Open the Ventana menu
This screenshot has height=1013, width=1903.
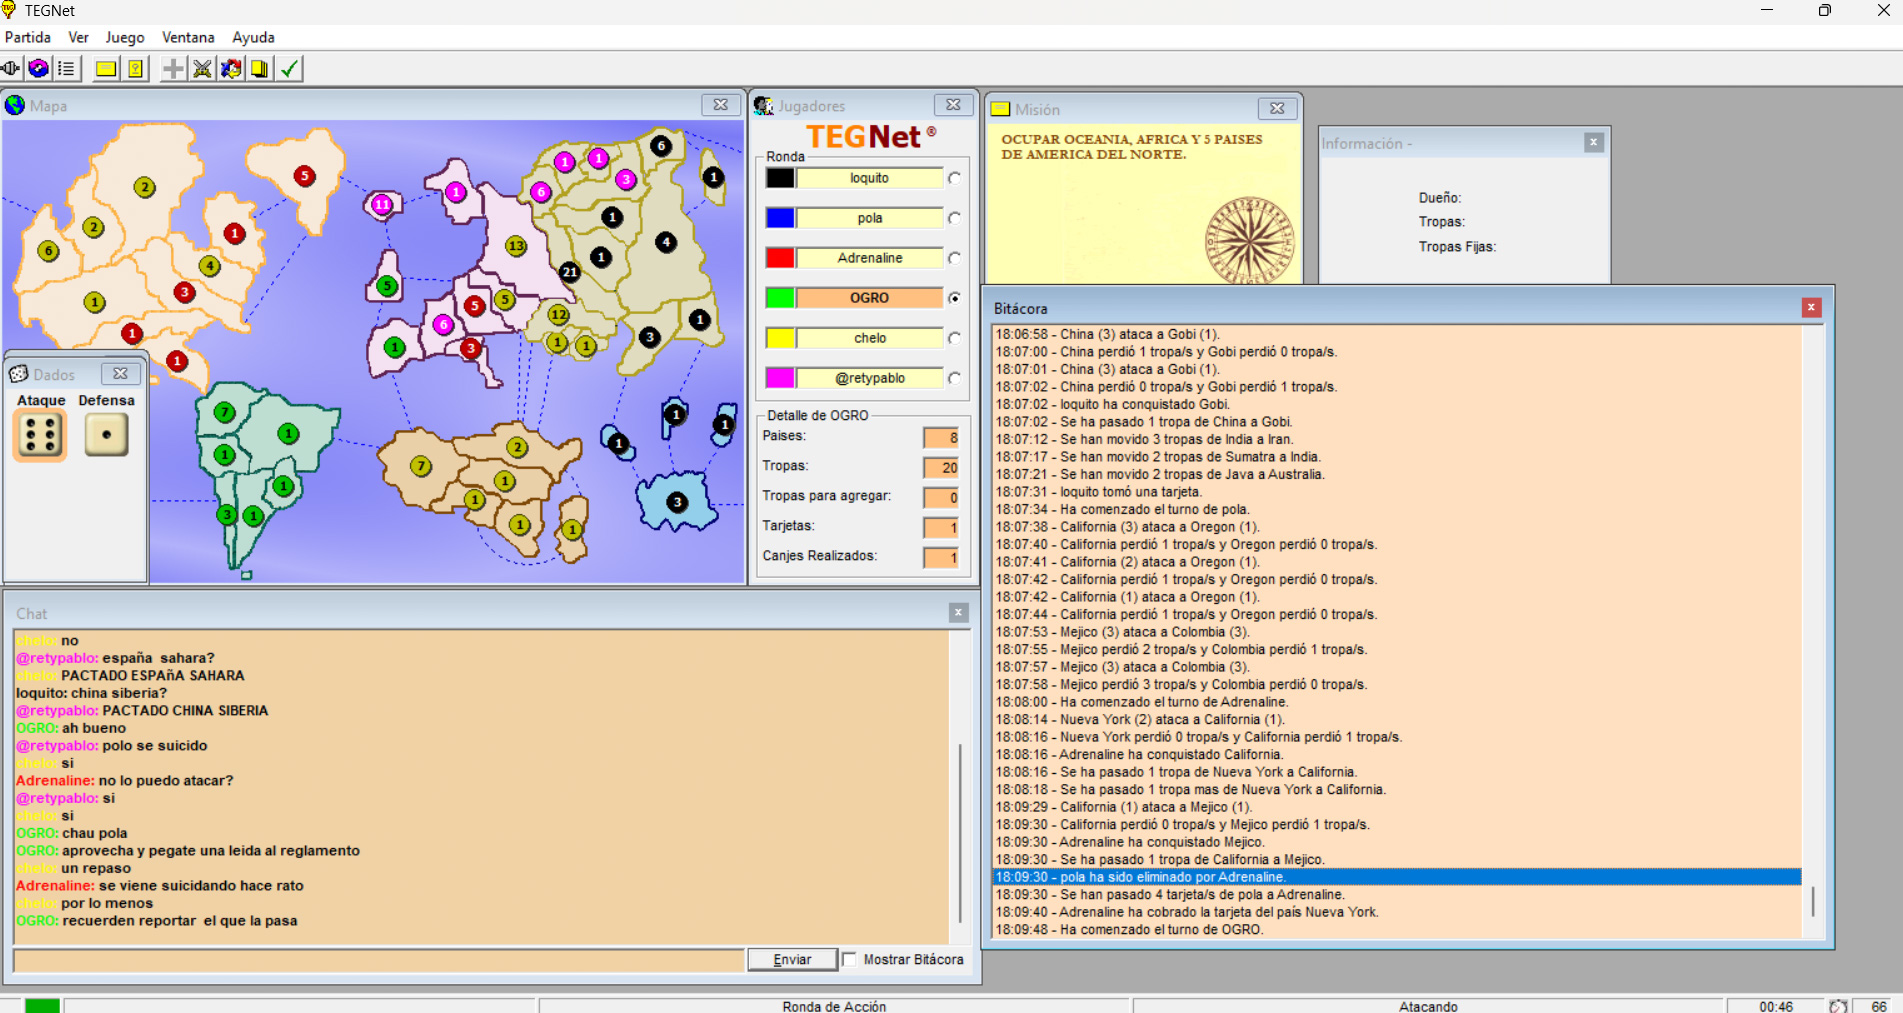tap(188, 37)
